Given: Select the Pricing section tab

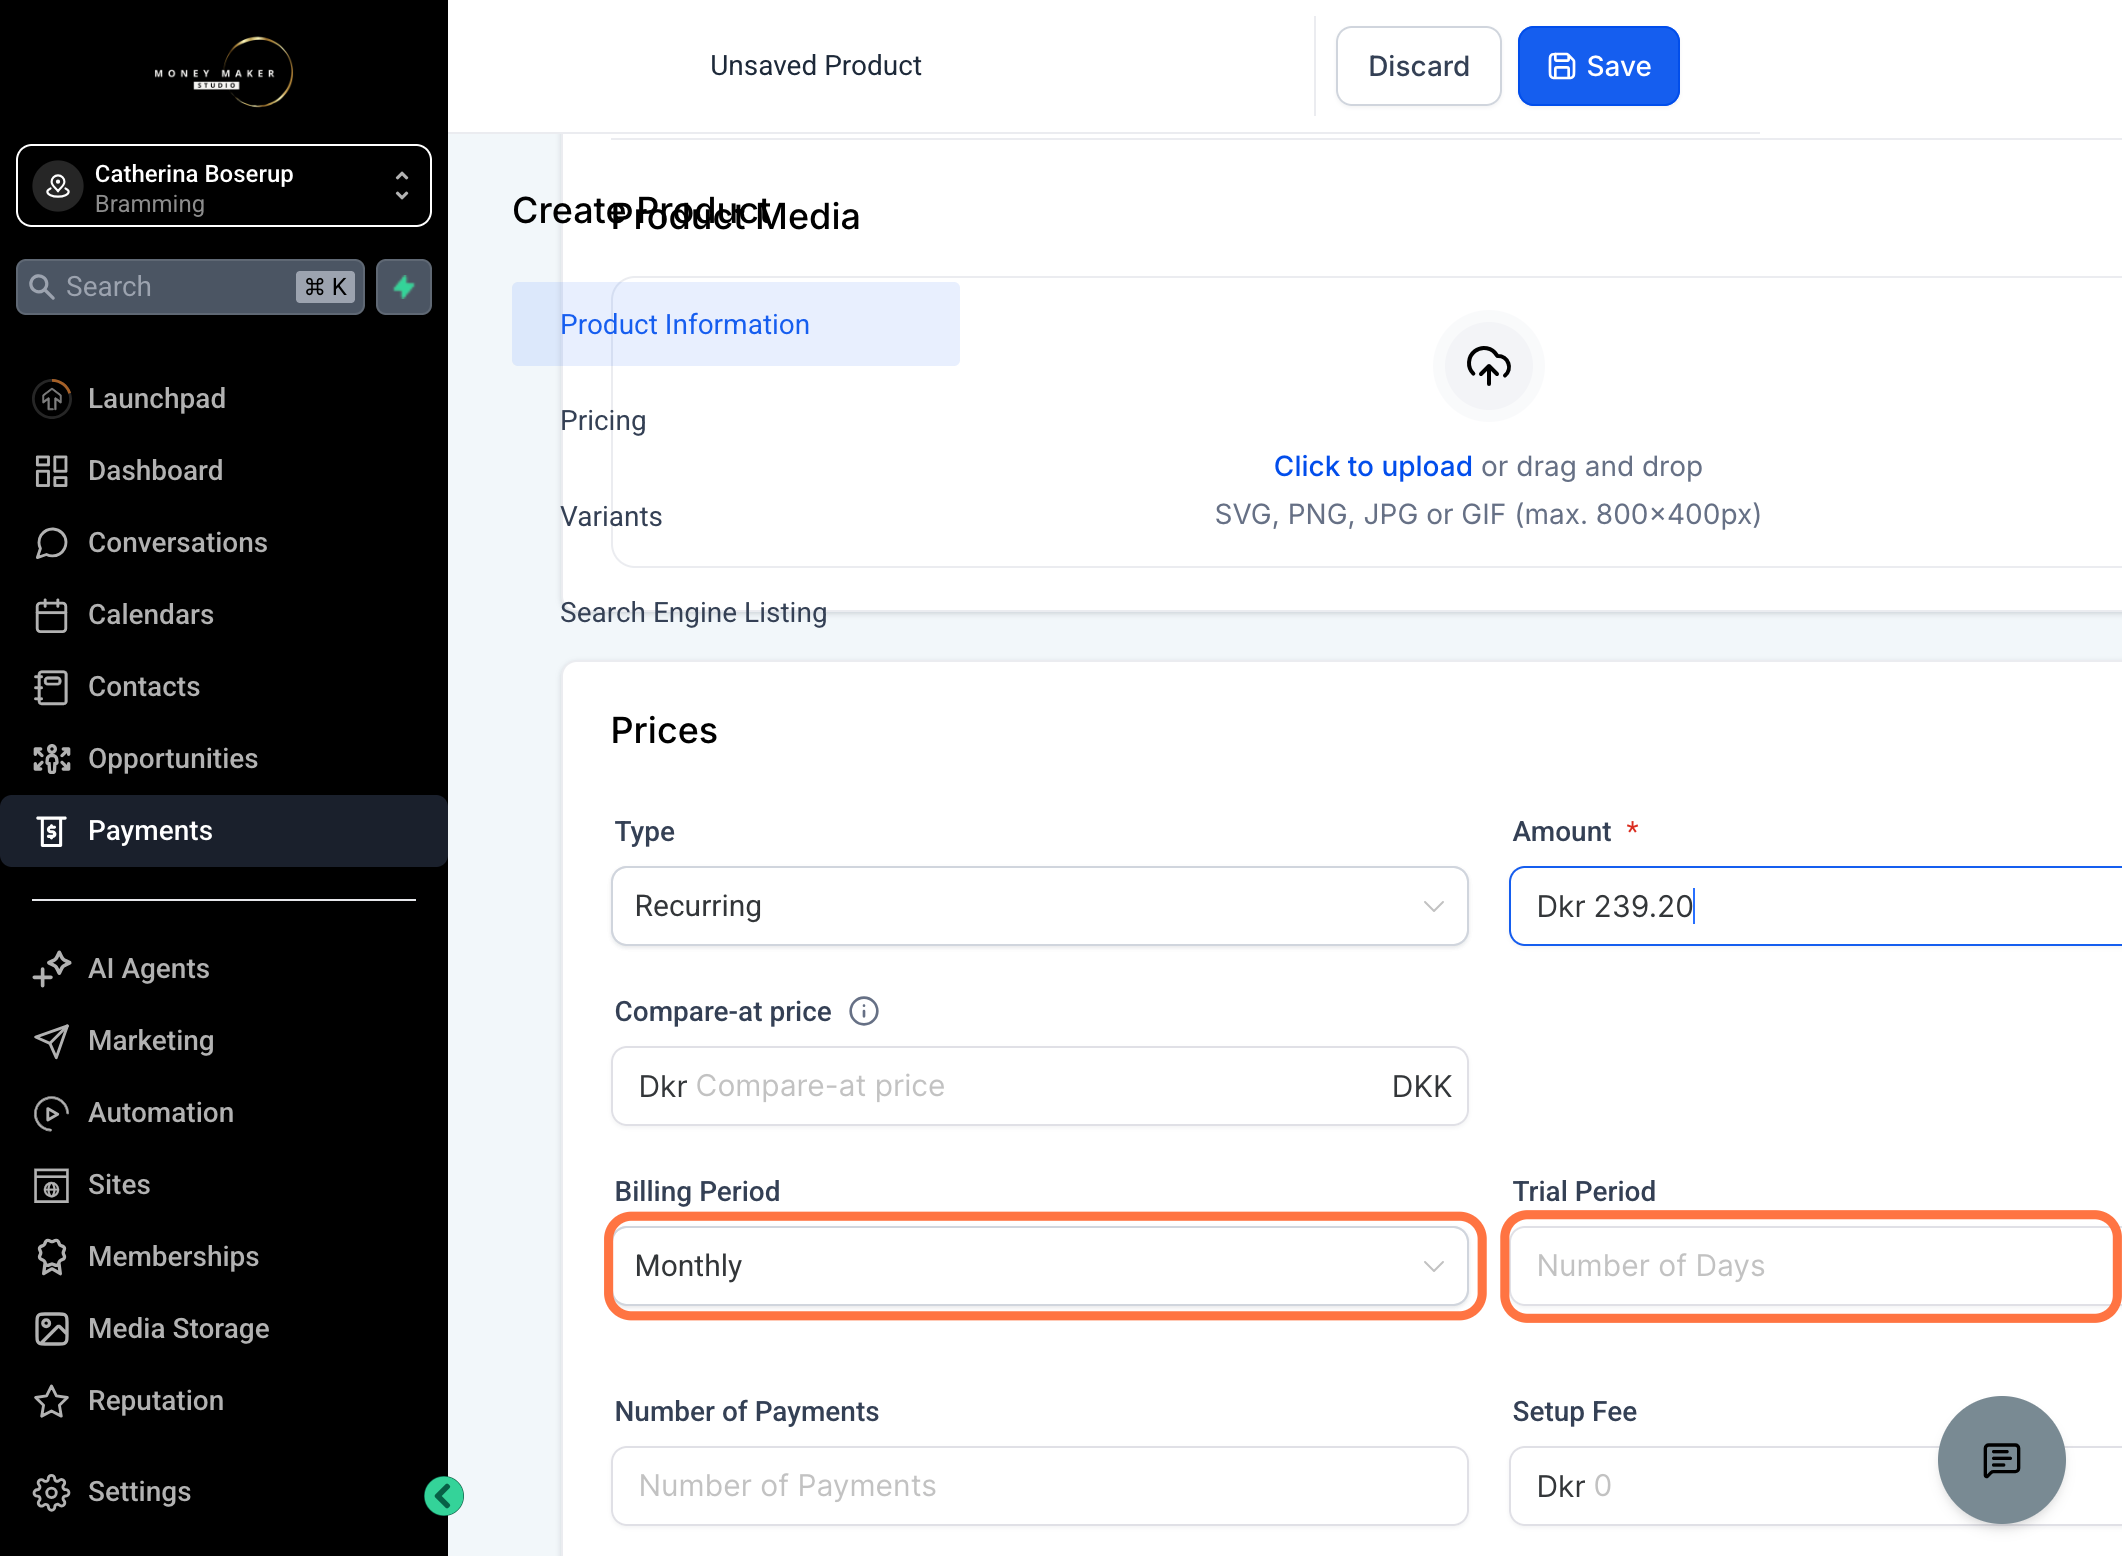Looking at the screenshot, I should click(x=603, y=420).
